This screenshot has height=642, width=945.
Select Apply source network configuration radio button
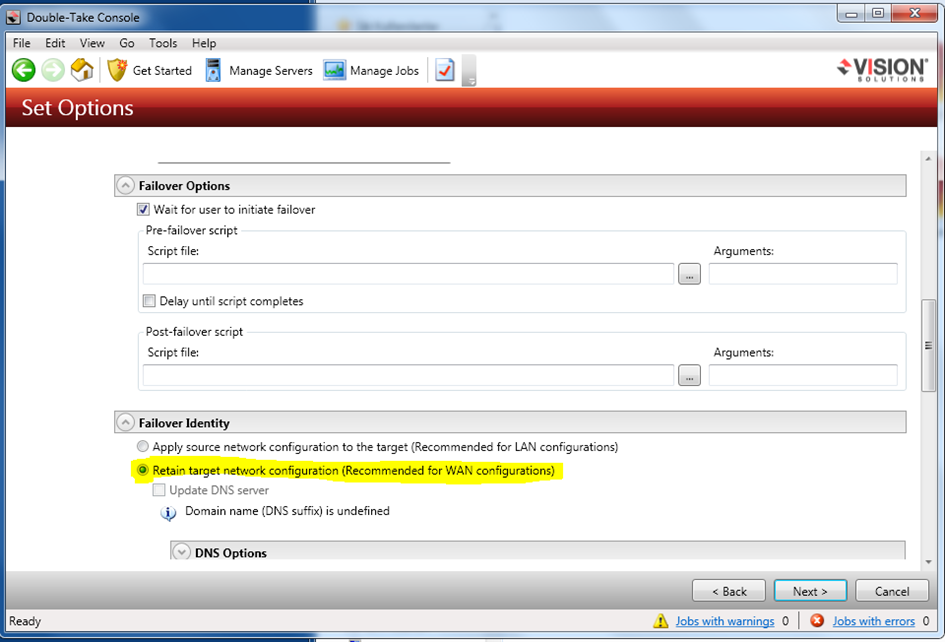click(142, 446)
